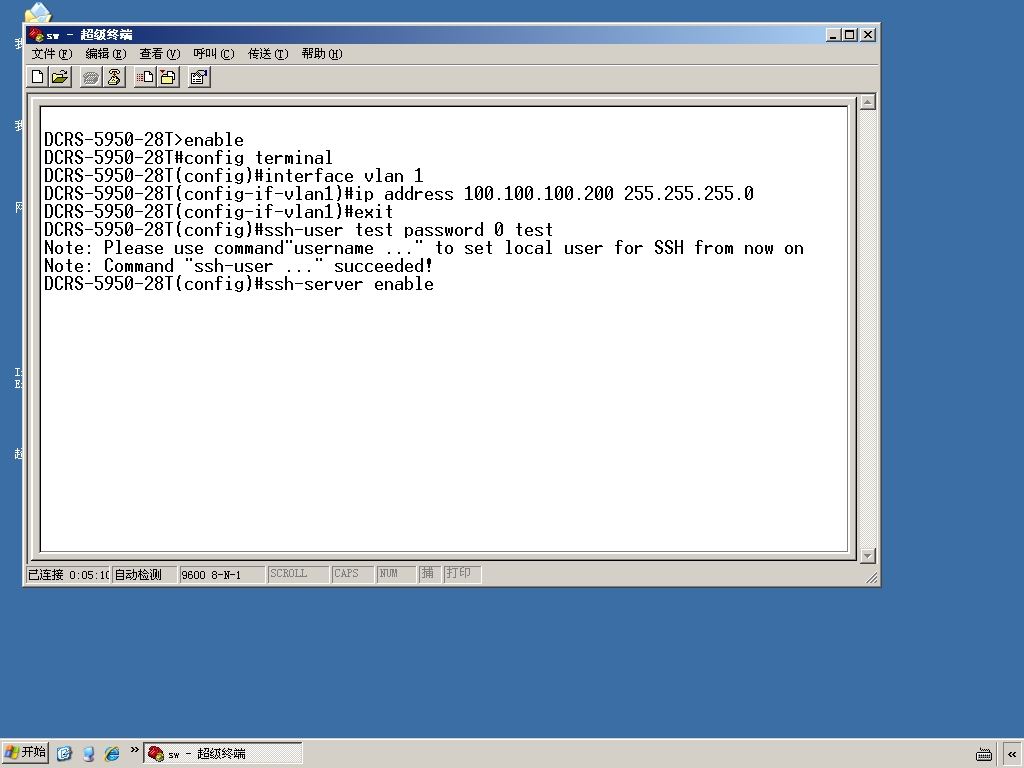Open the 帮助(H) menu
Screen dimensions: 1024x768
click(322, 54)
